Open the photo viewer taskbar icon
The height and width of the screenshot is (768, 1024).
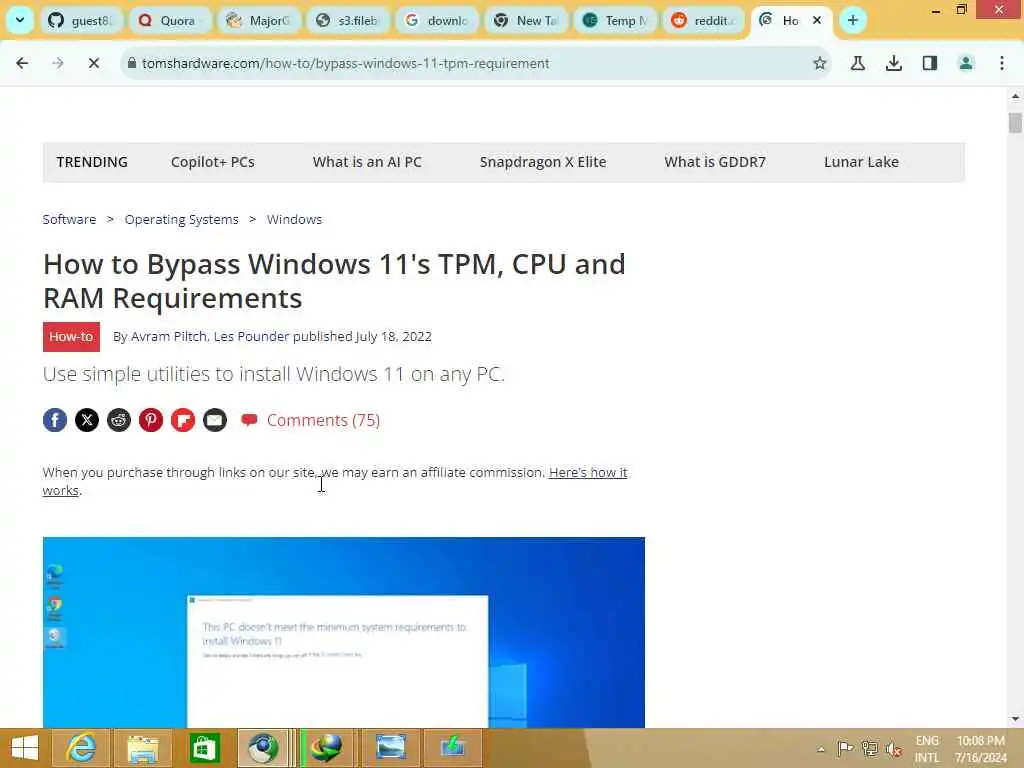click(x=391, y=748)
